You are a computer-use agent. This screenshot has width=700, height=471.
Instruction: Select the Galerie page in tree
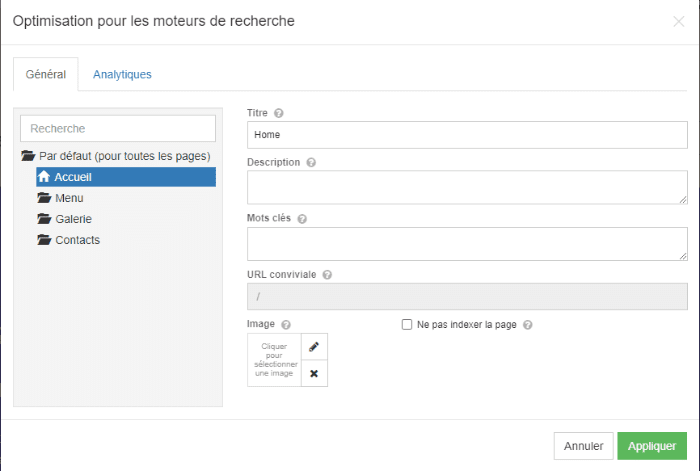[x=73, y=219]
